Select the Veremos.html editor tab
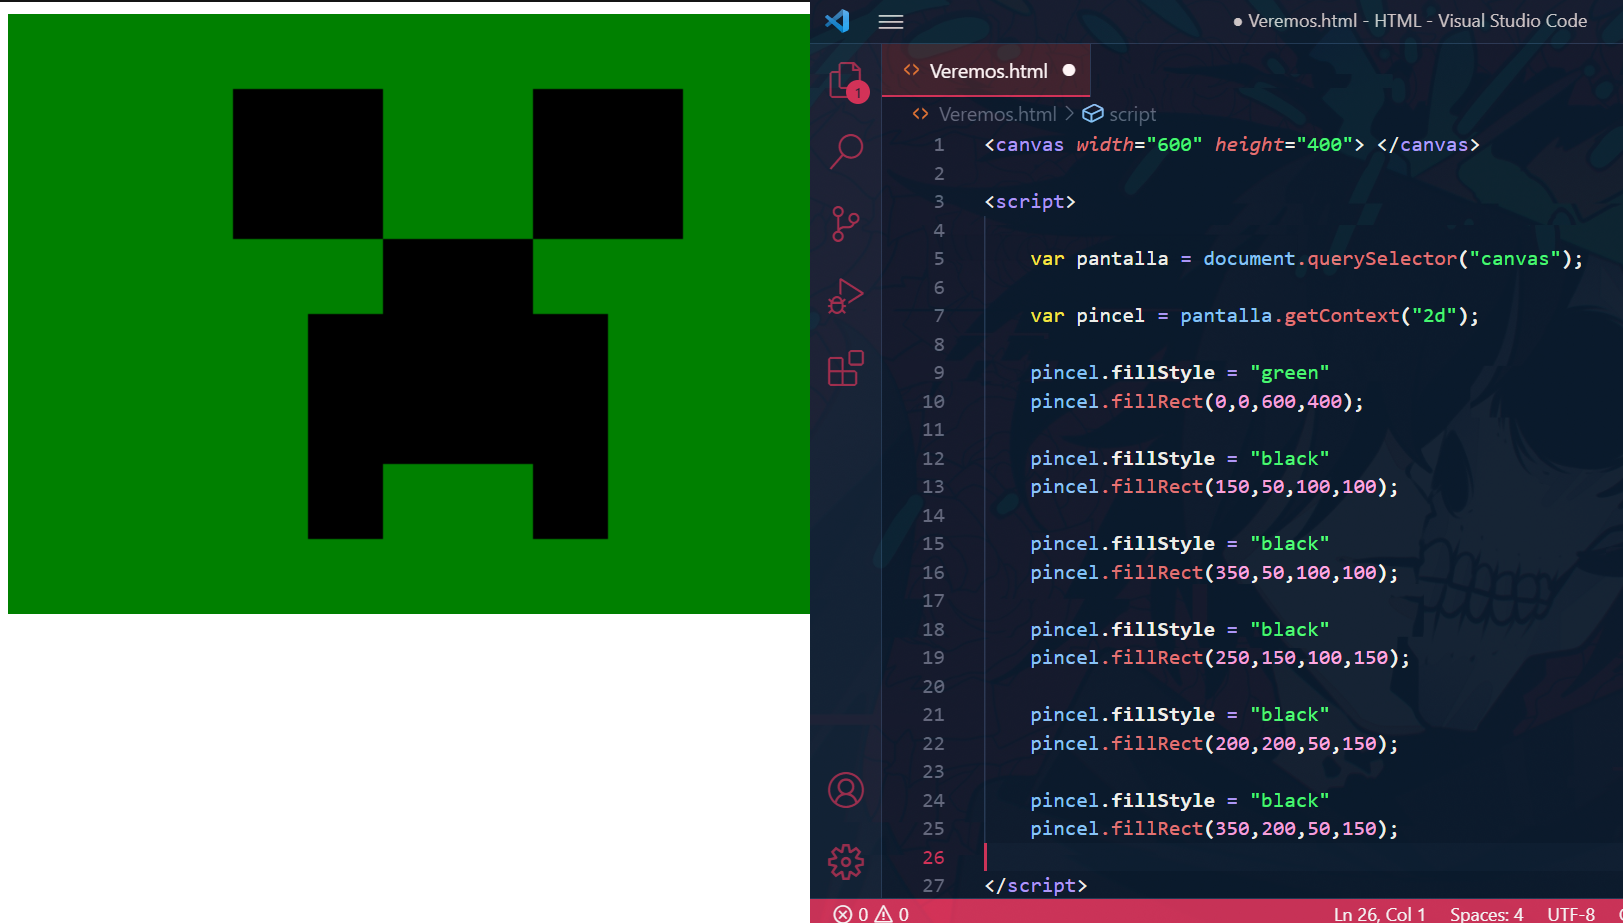This screenshot has width=1623, height=923. click(x=986, y=71)
